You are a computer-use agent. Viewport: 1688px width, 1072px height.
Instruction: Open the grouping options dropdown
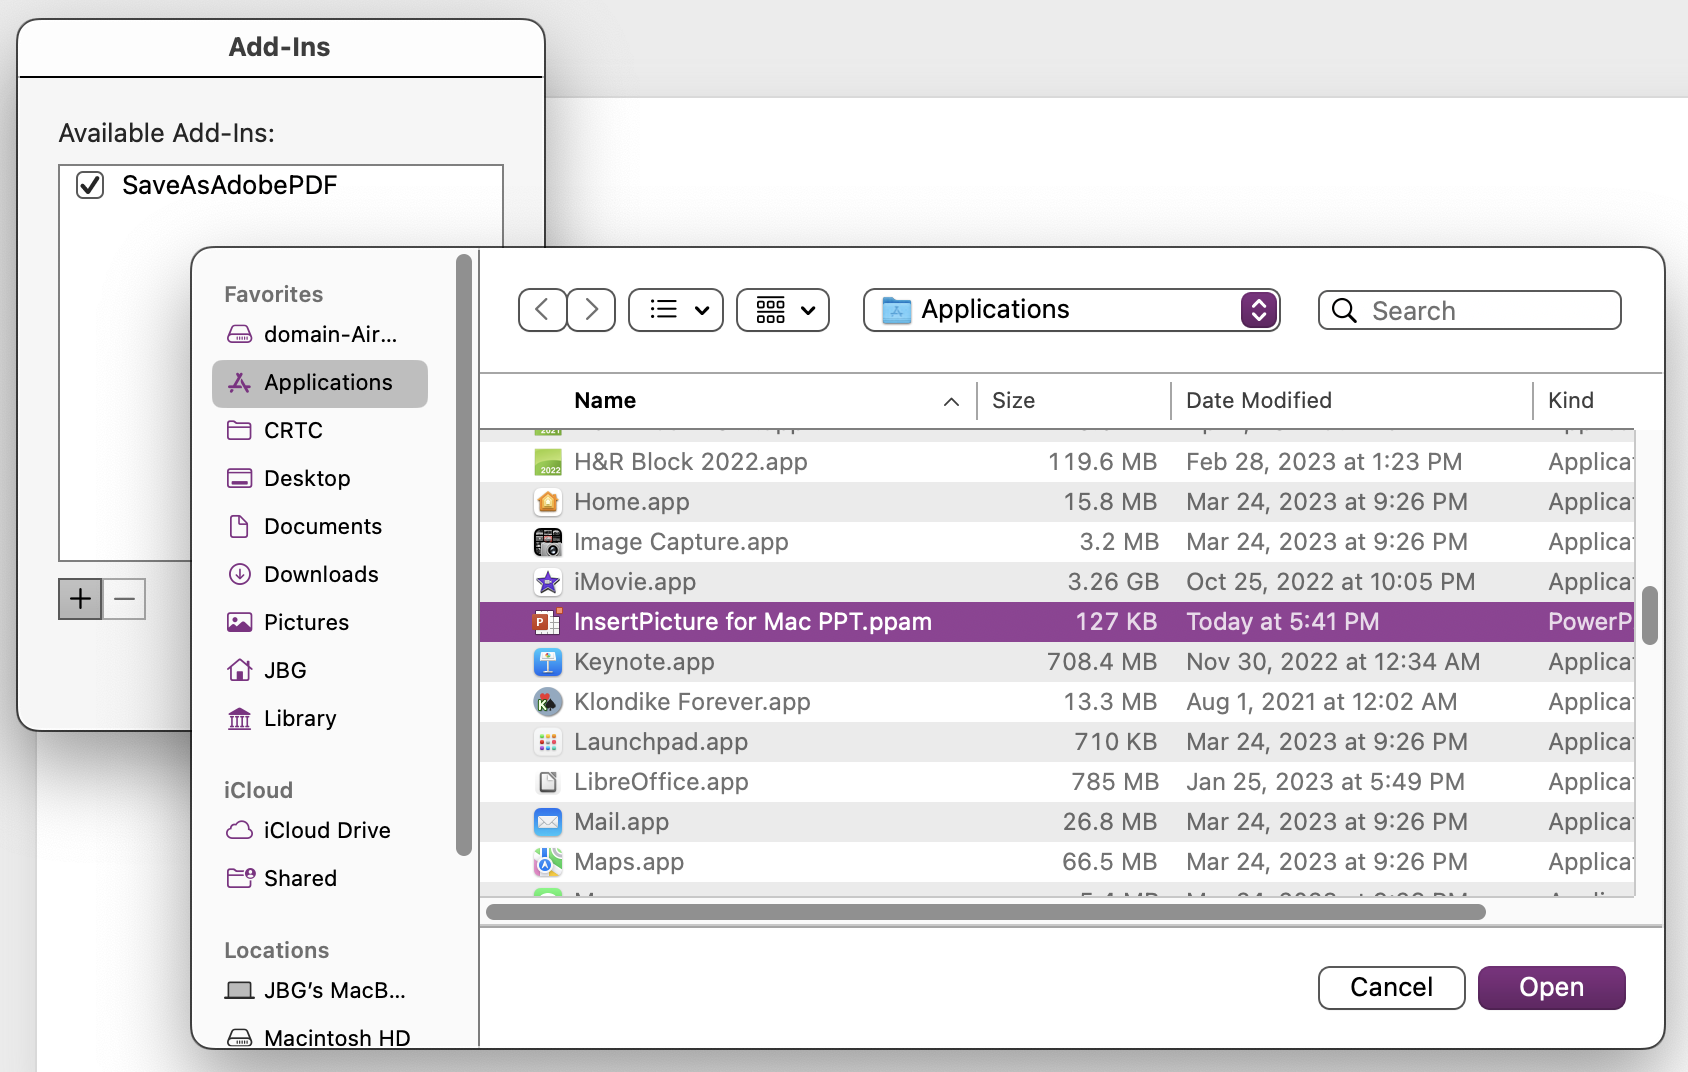click(x=783, y=310)
